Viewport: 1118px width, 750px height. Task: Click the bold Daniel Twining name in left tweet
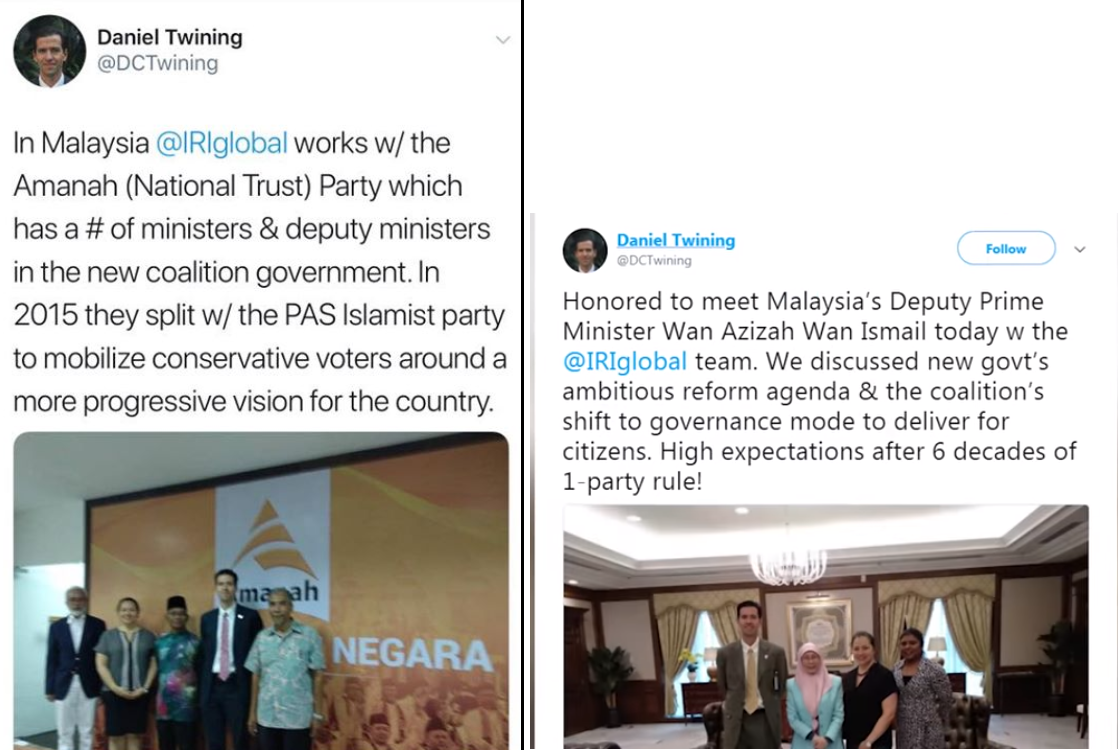pos(170,37)
